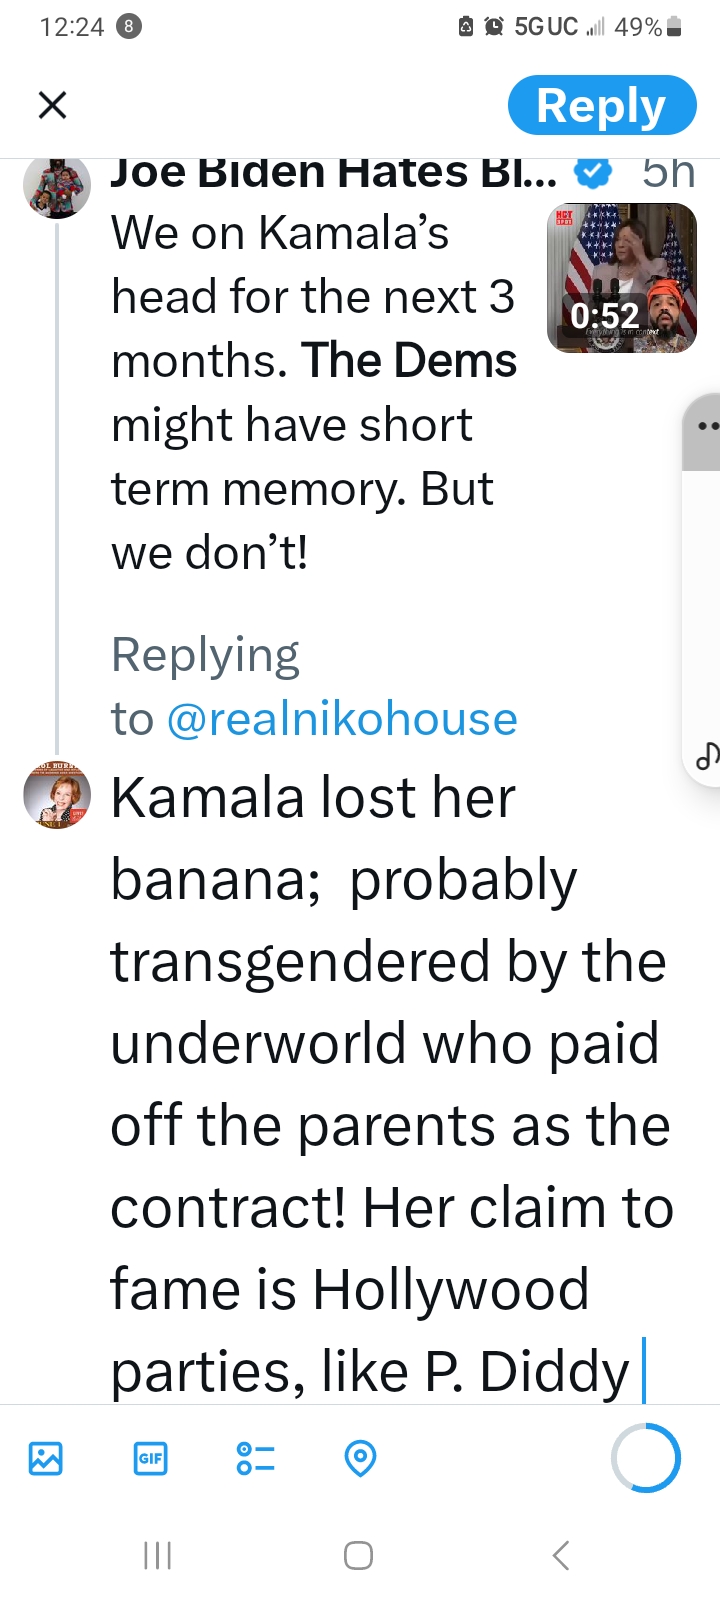Tag a location with the pin icon
This screenshot has height=1600, width=720.
point(360,1459)
